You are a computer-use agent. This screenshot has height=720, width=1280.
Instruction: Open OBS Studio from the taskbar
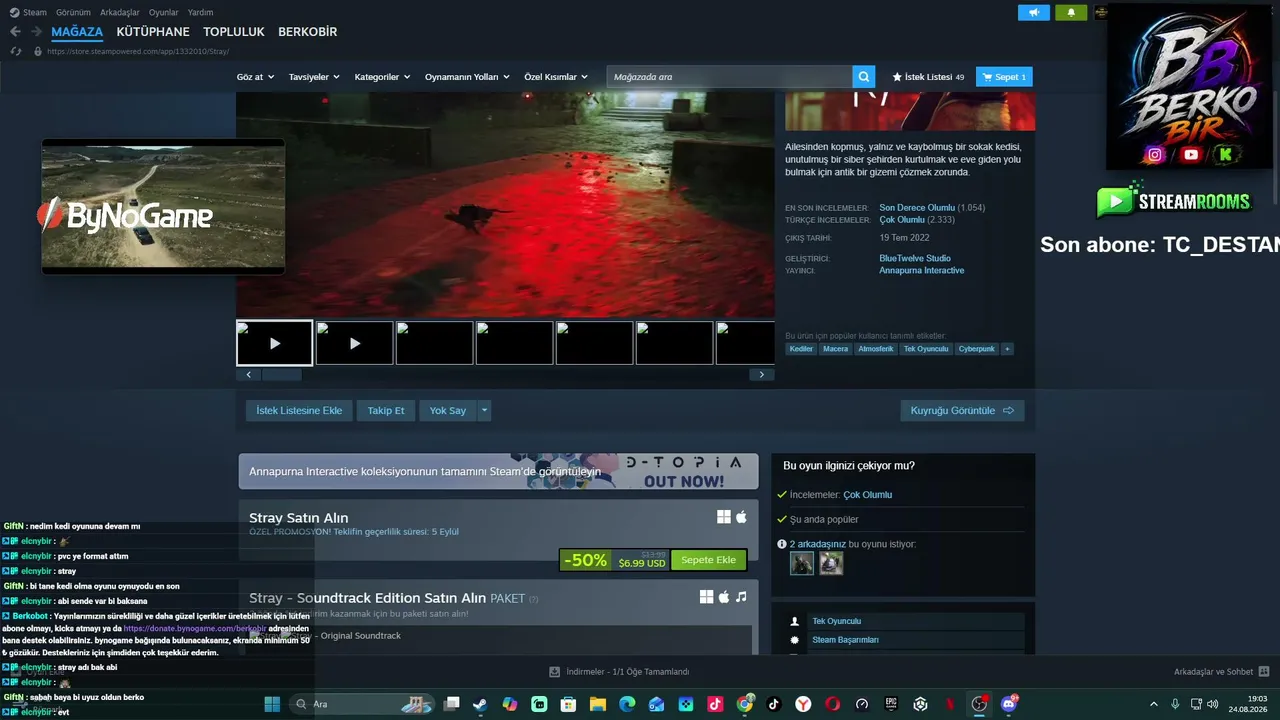coord(979,704)
